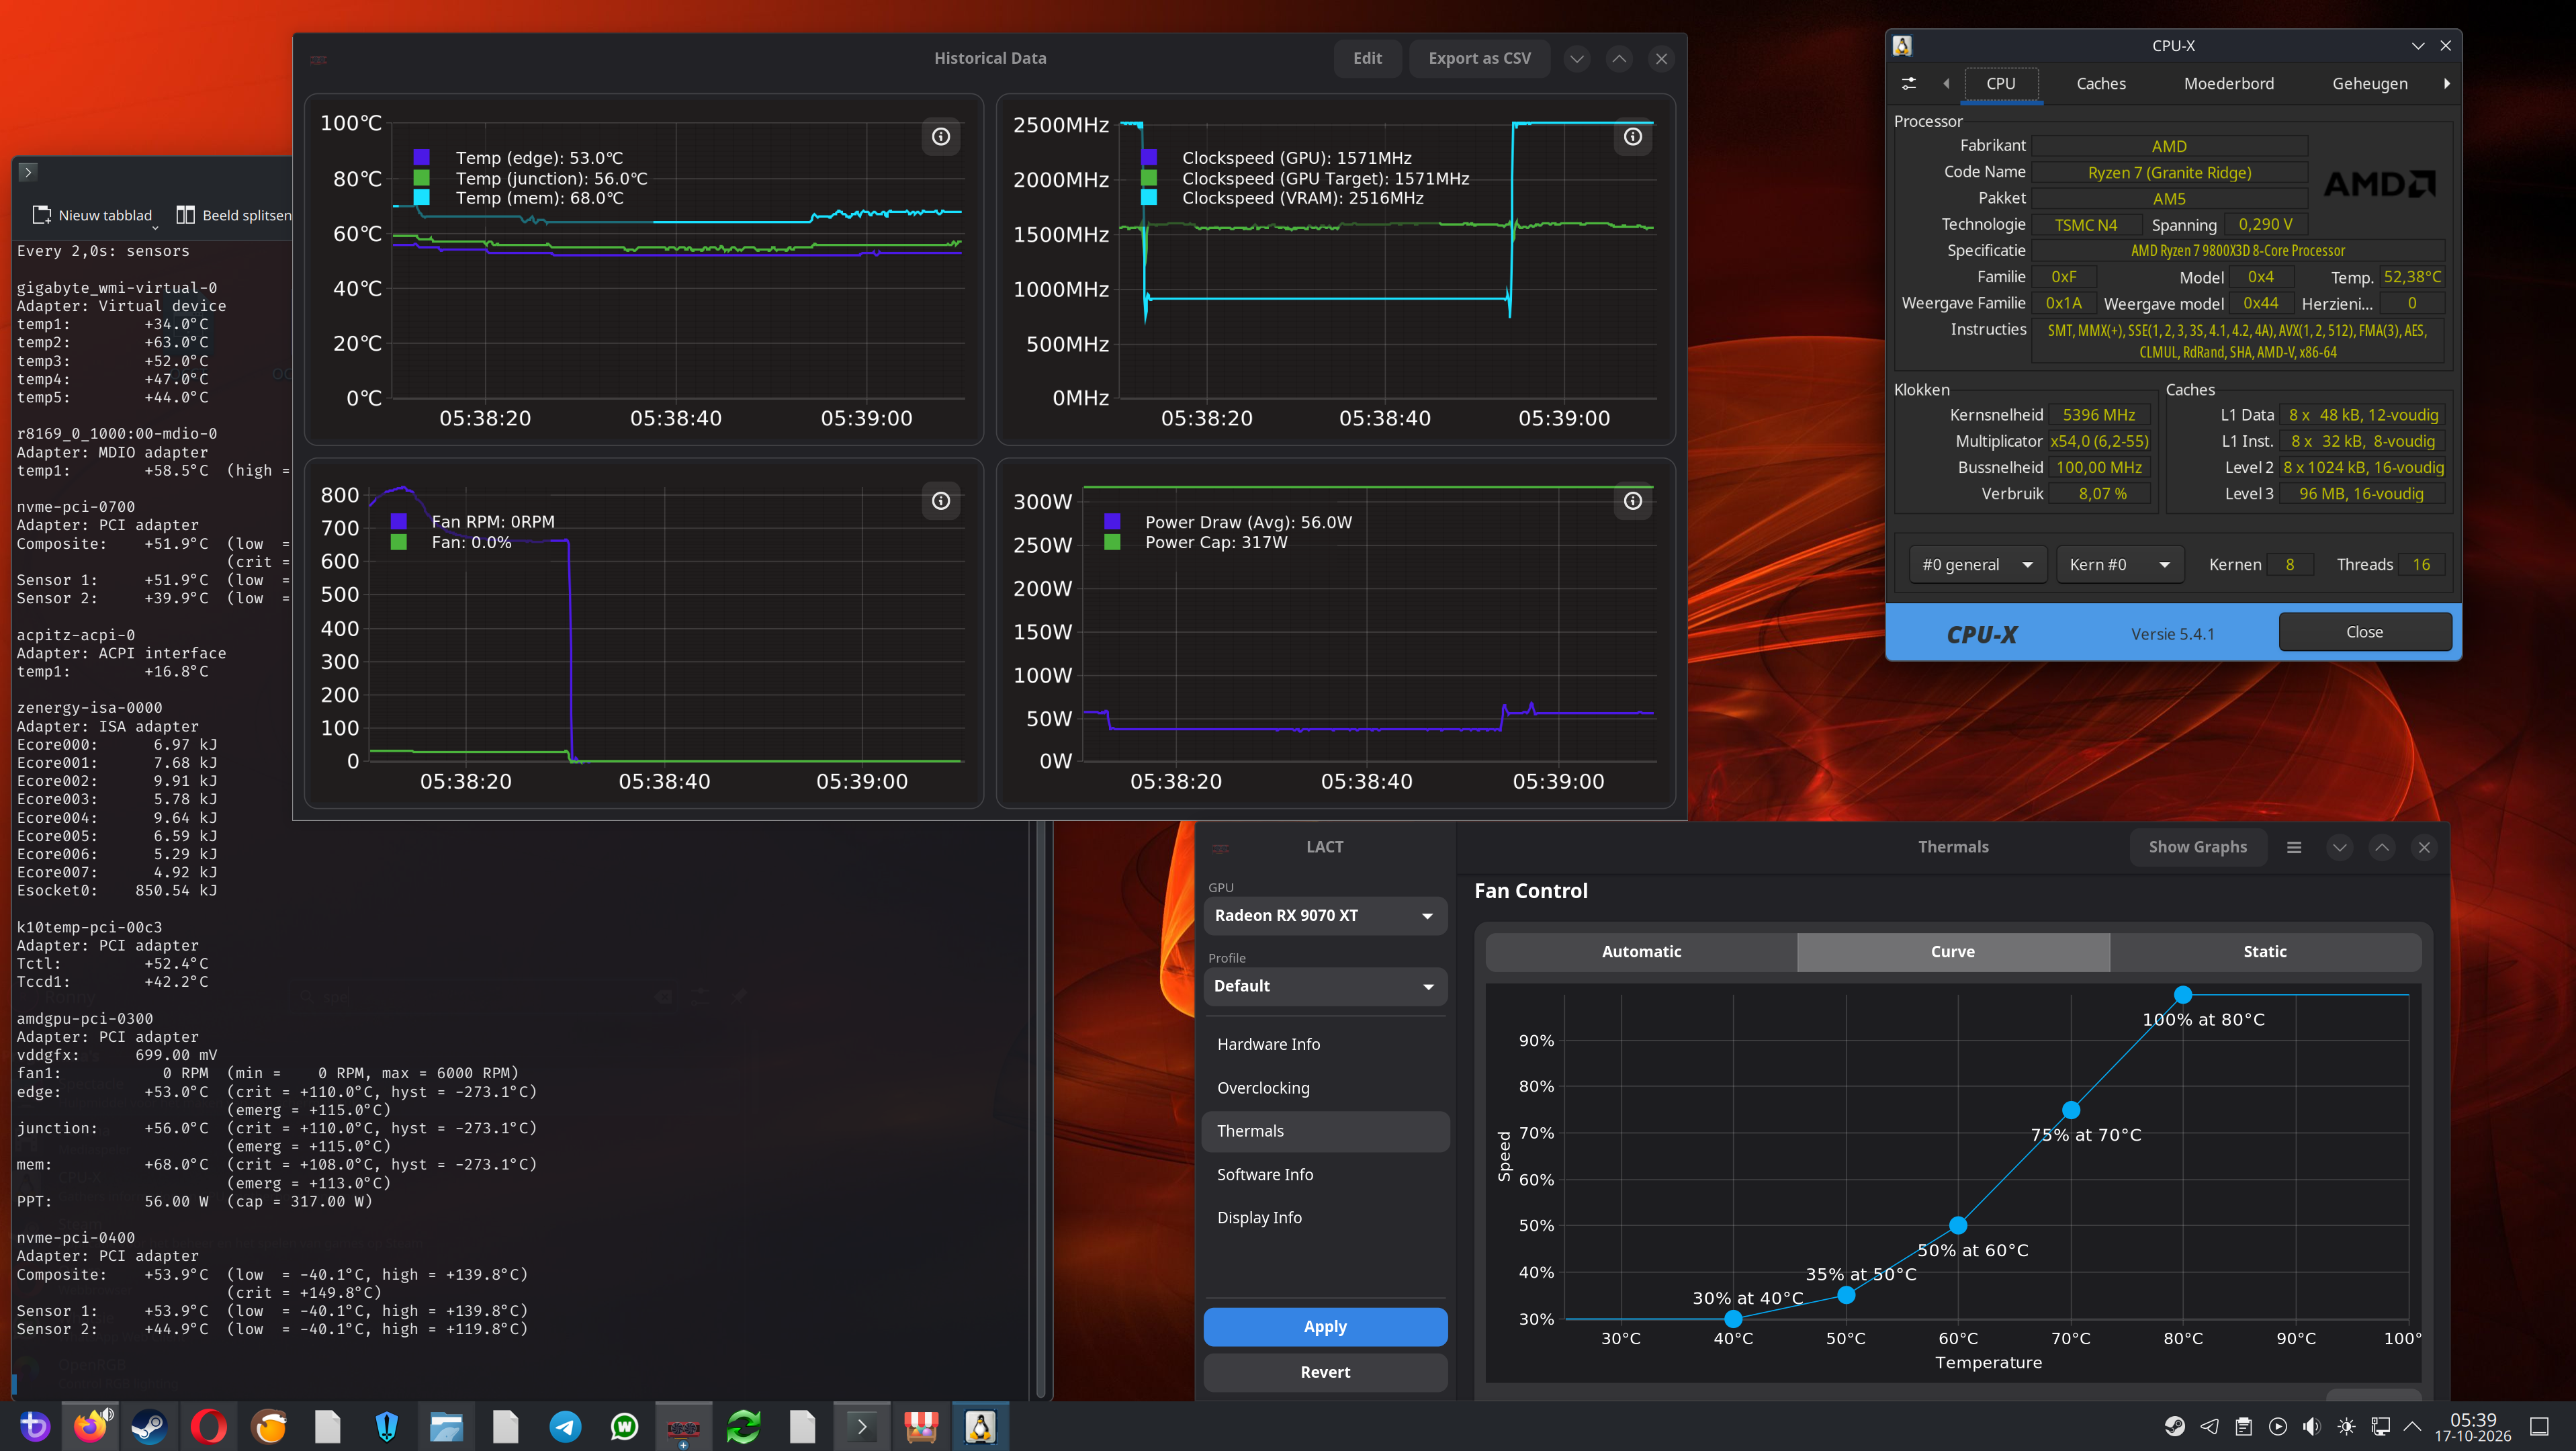Image resolution: width=2576 pixels, height=1451 pixels.
Task: Click the Apply button in LACT
Action: pyautogui.click(x=1325, y=1327)
